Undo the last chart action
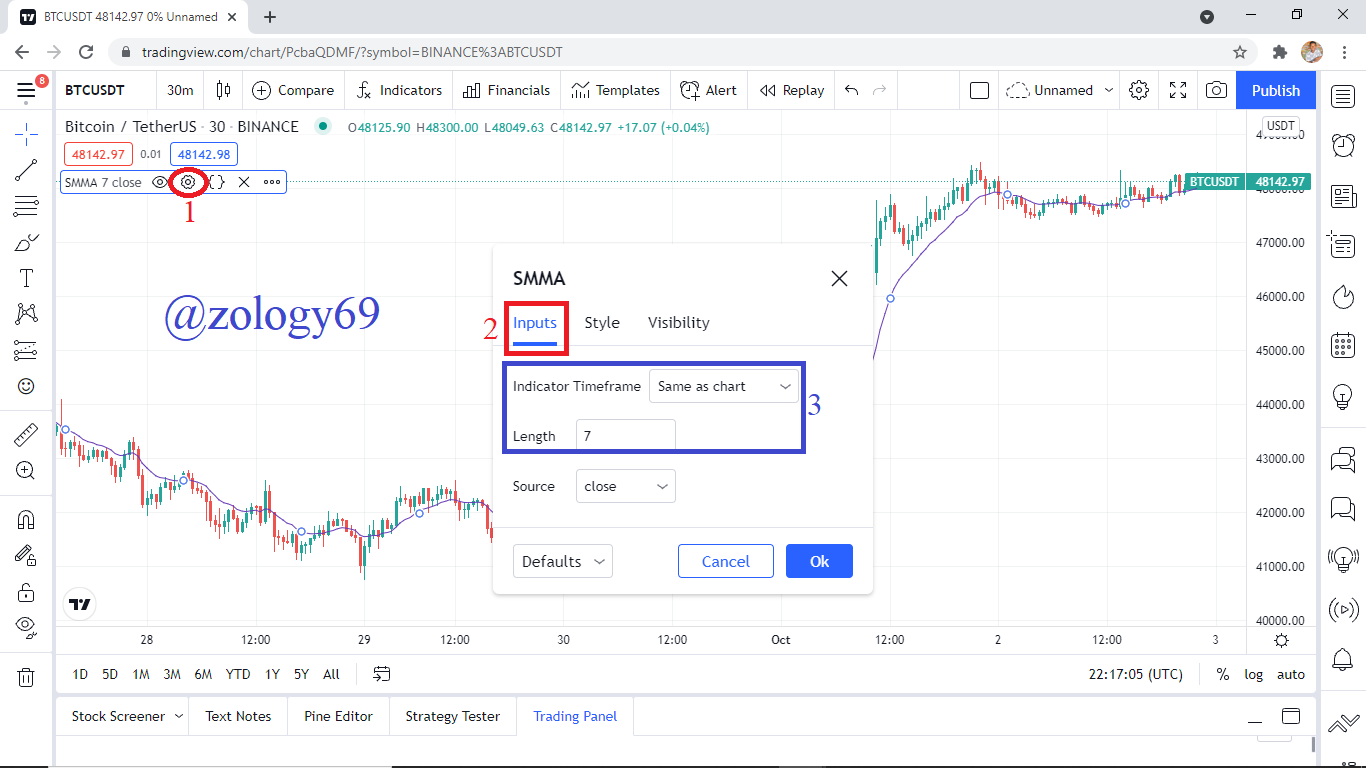 852,90
